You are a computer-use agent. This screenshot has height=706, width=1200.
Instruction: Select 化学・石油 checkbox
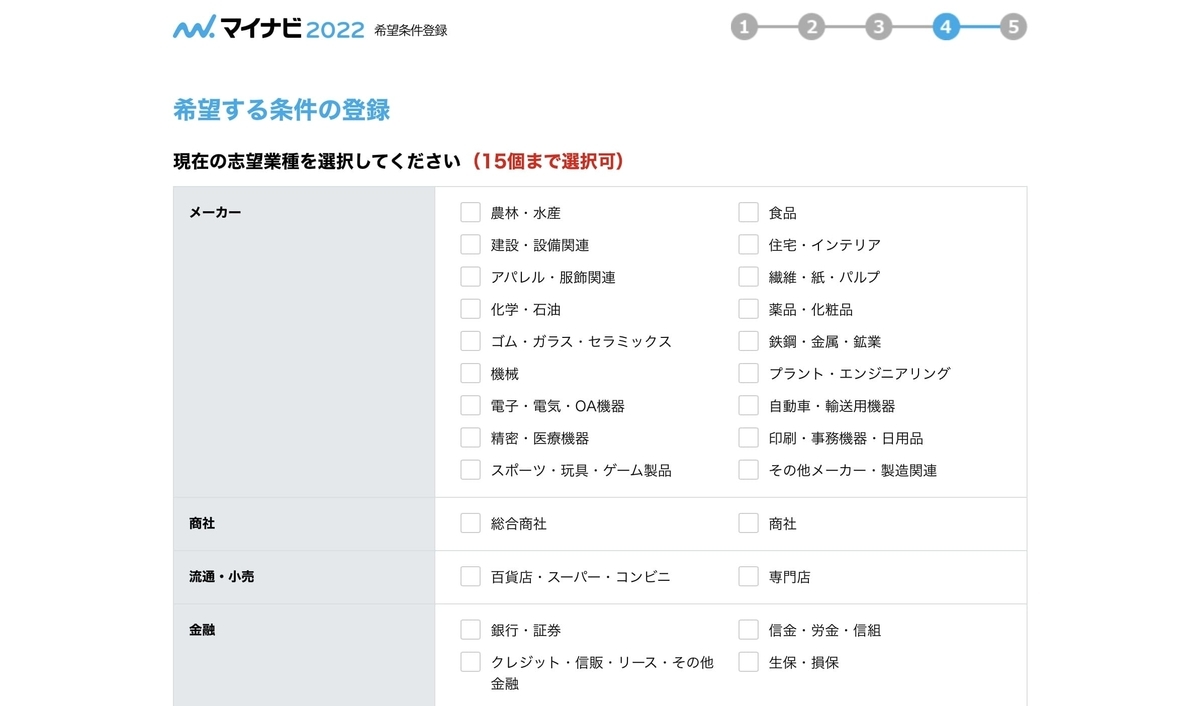coord(470,309)
